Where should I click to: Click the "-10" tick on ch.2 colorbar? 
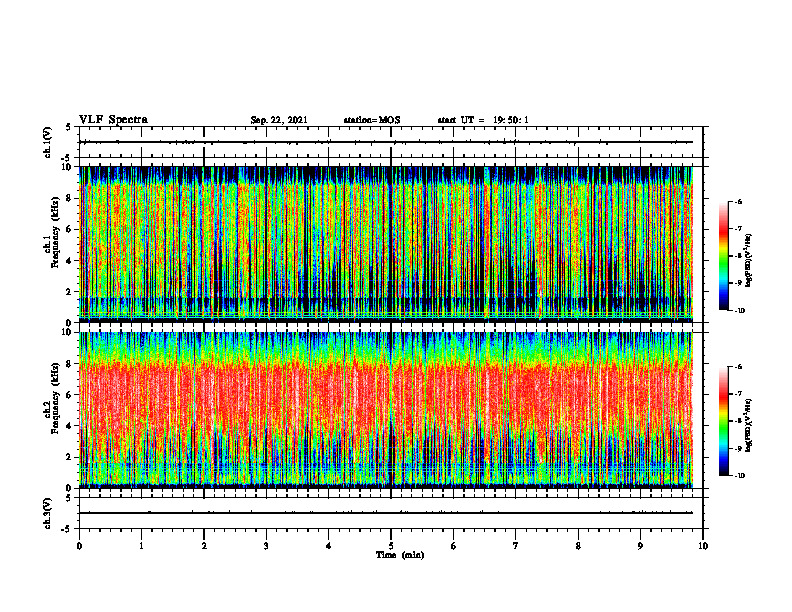tap(740, 476)
